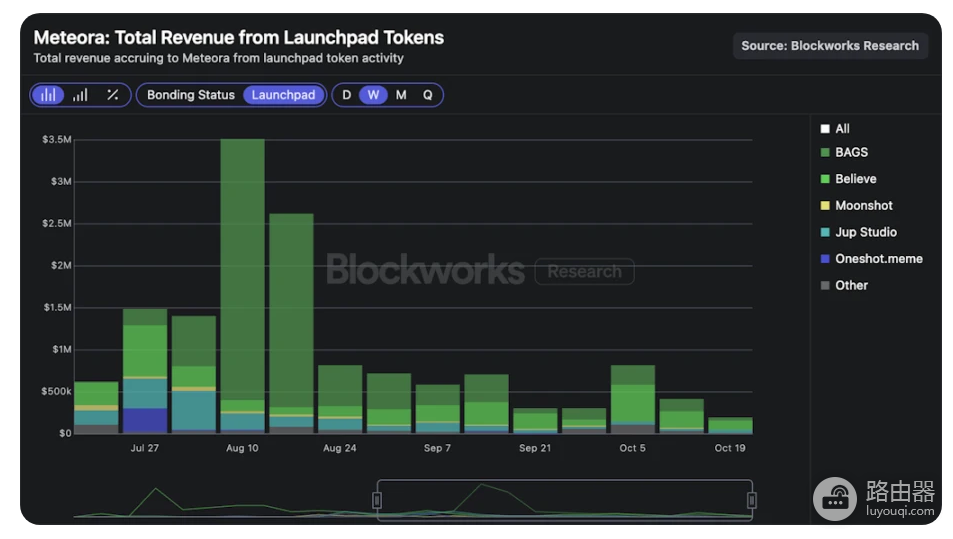
Task: Toggle the Believe series in legend
Action: [x=848, y=179]
